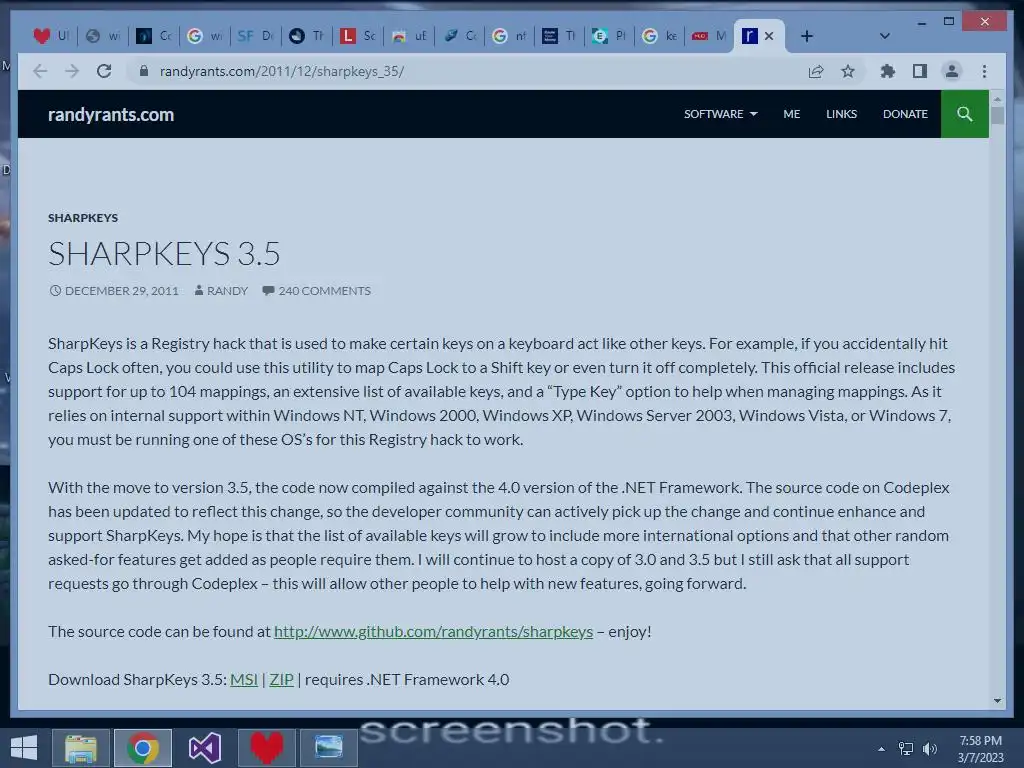This screenshot has height=768, width=1024.
Task: Focus the address bar URL
Action: [281, 71]
